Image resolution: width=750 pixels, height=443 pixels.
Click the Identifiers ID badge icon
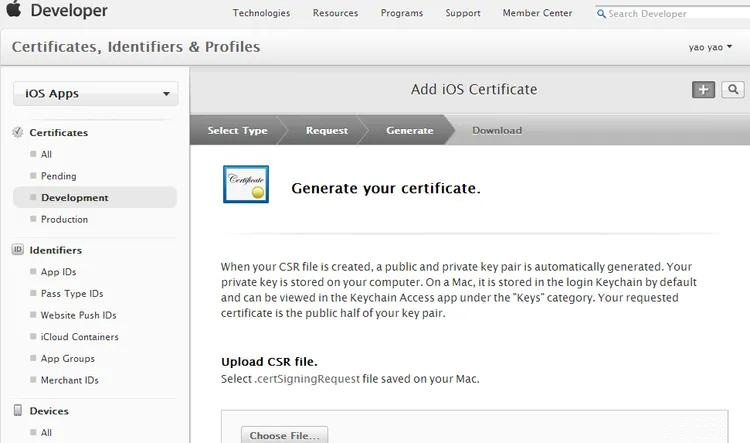click(x=18, y=250)
